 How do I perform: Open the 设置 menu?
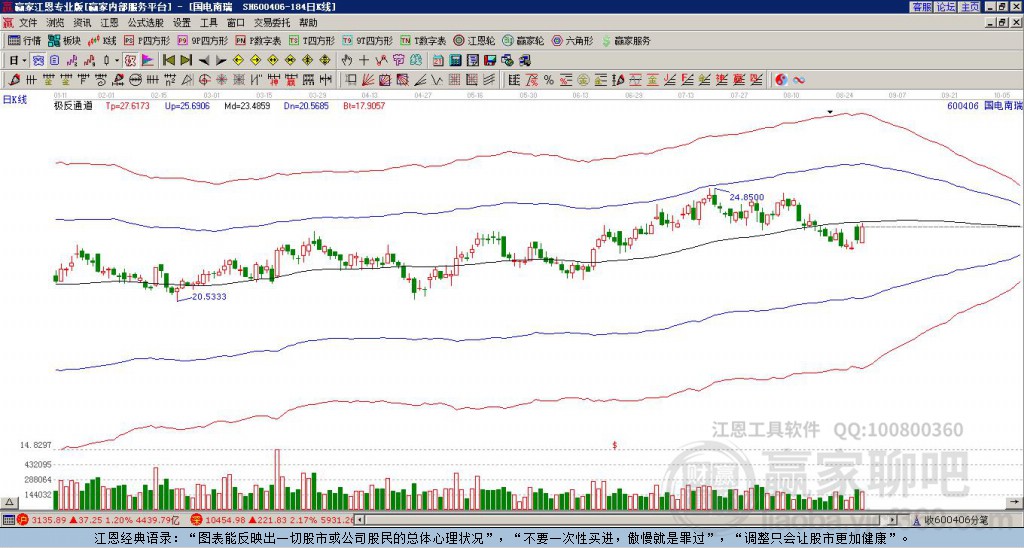pyautogui.click(x=182, y=23)
